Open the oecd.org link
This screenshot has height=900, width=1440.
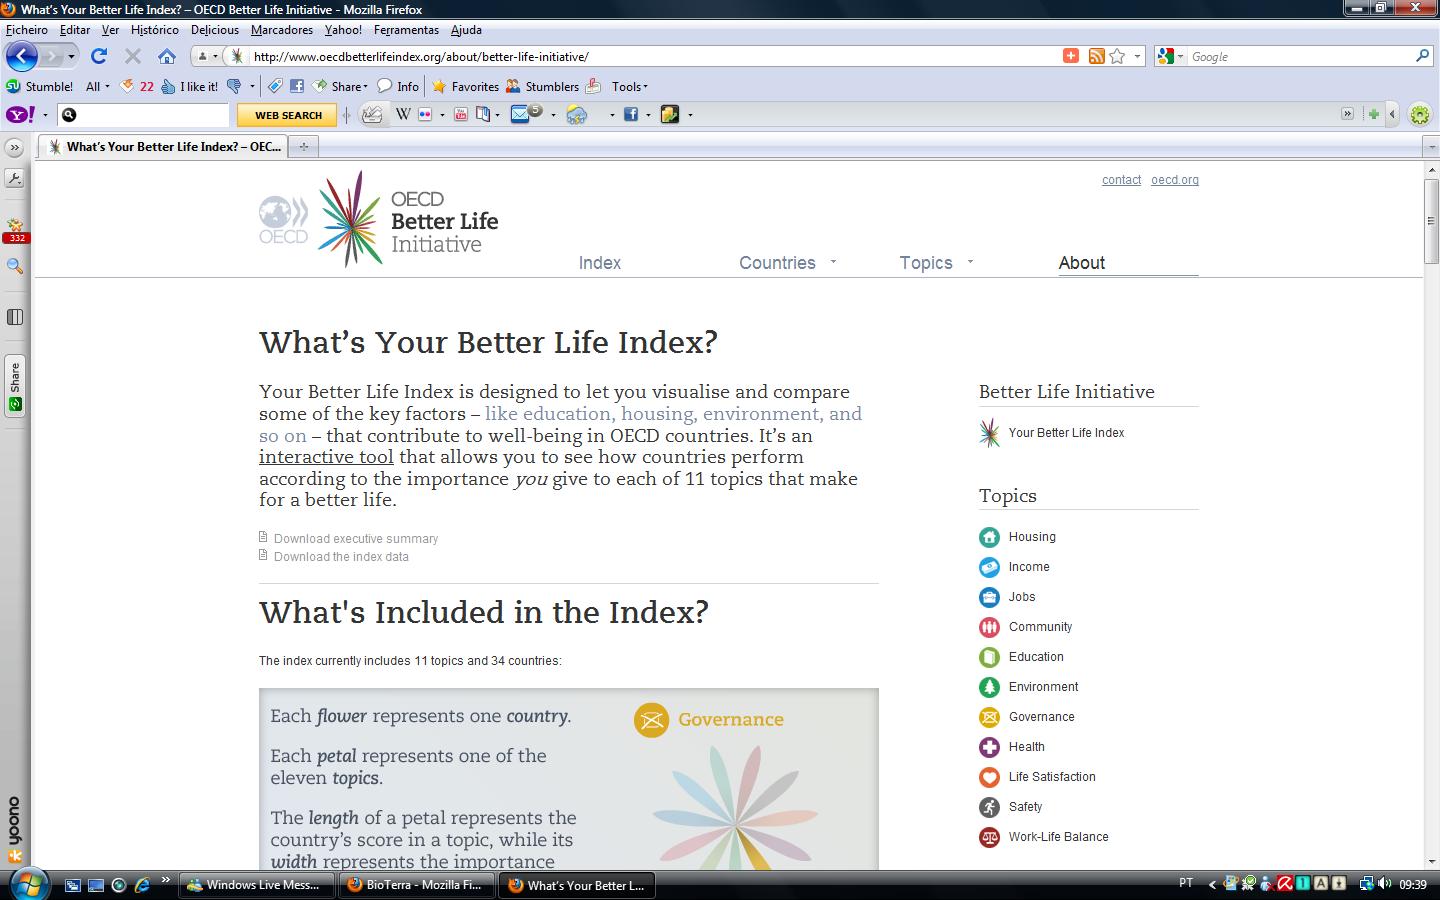pyautogui.click(x=1174, y=180)
